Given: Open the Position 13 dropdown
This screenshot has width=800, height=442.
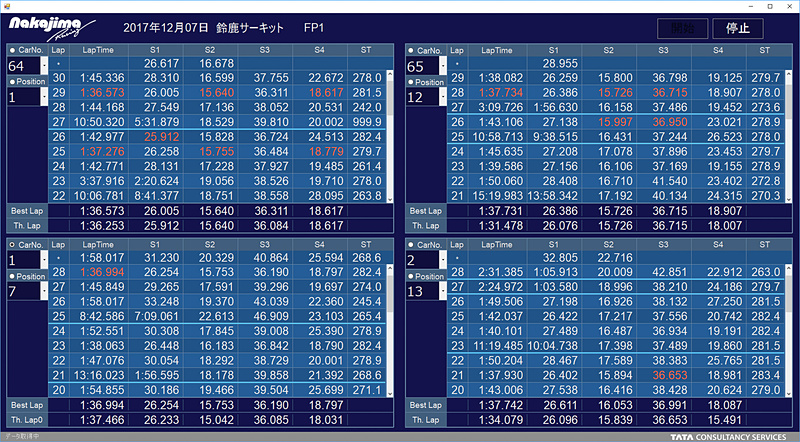Looking at the screenshot, I should click(x=443, y=291).
